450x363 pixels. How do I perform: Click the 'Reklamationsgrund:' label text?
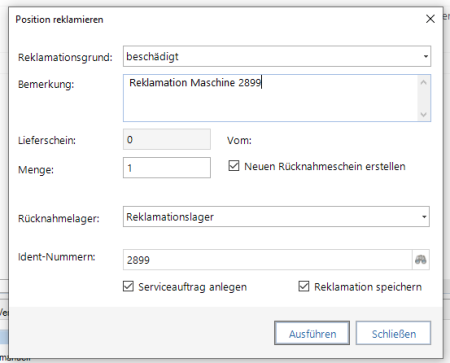point(65,57)
